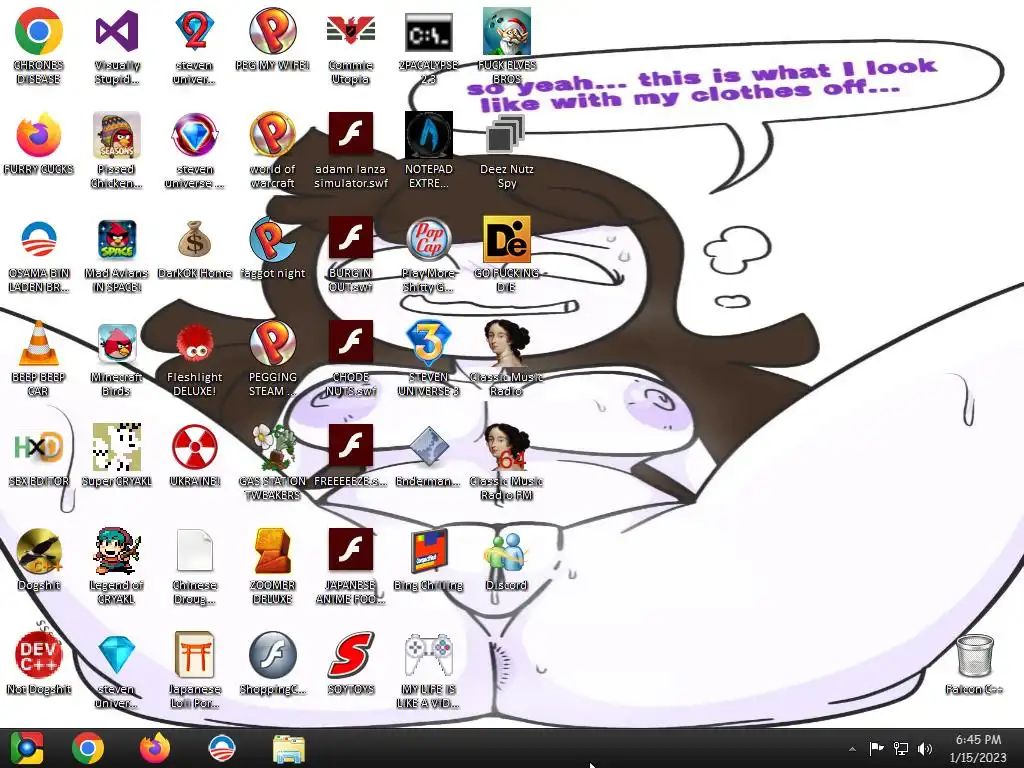Select the DarKOK Home money bag icon
This screenshot has height=768, width=1024.
pos(195,239)
